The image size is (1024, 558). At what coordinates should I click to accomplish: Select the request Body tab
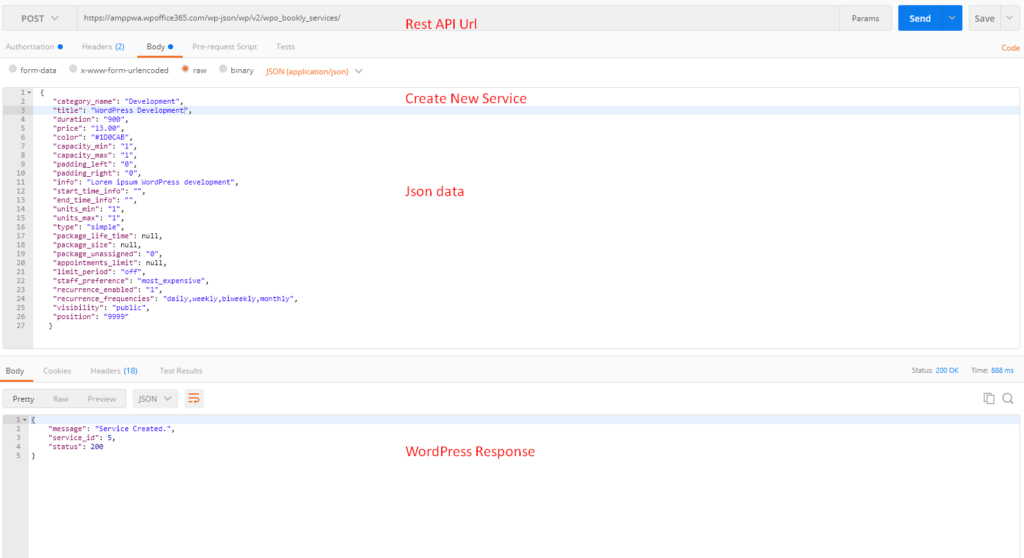pos(159,46)
